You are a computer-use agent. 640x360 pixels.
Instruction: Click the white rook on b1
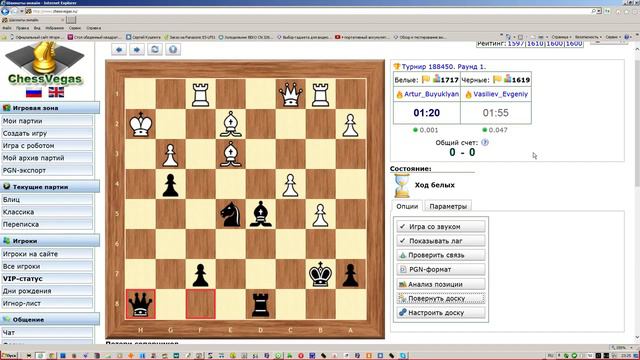point(320,94)
